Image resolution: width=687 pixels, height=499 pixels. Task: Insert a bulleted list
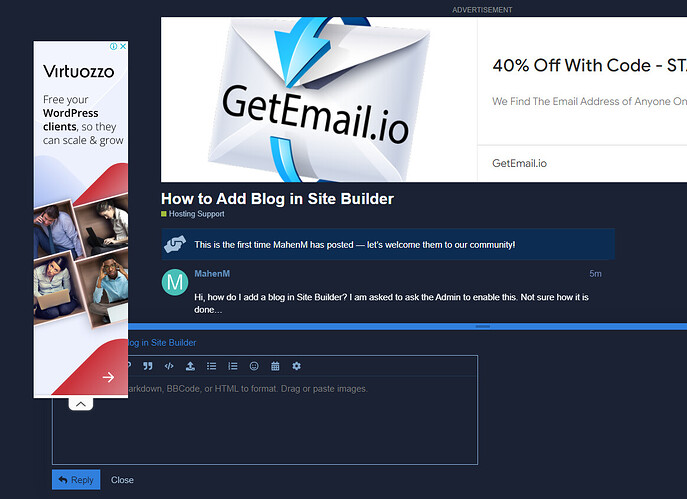212,366
